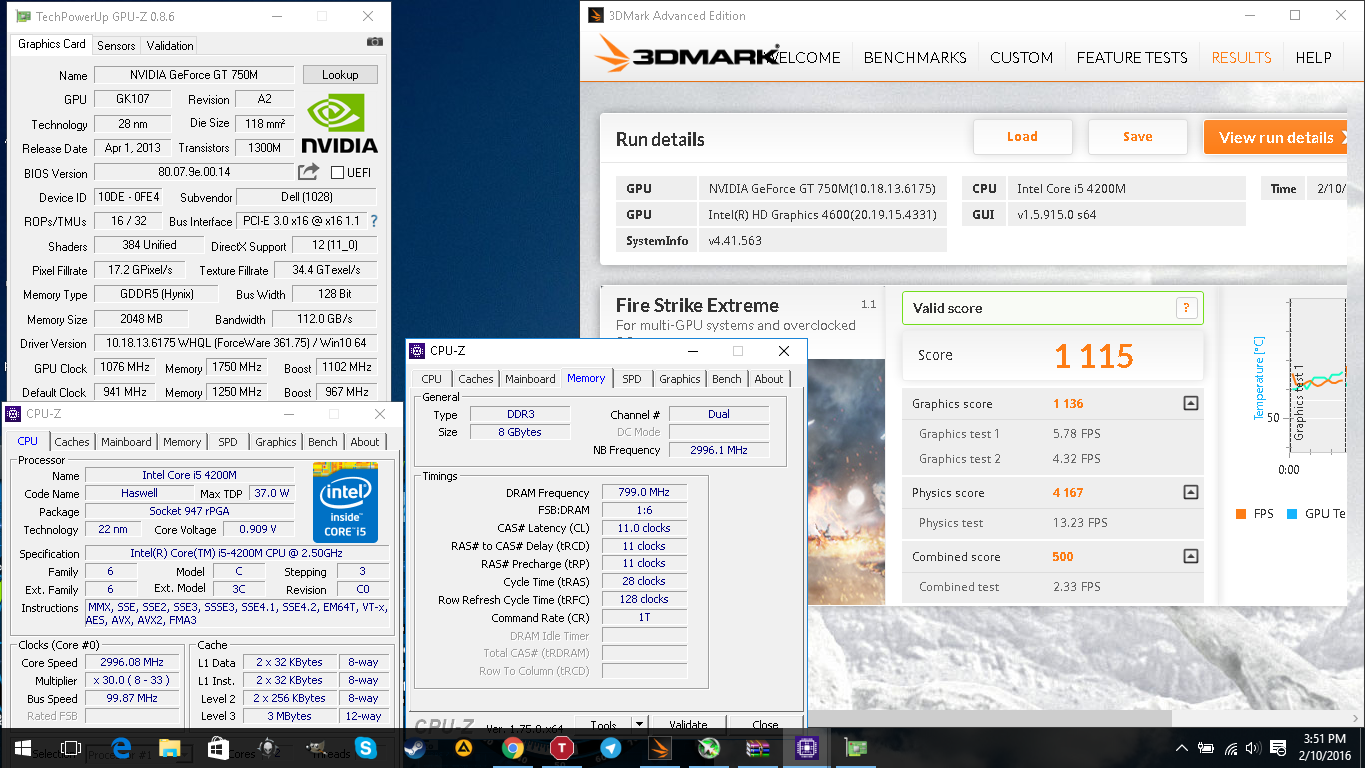Open WinRAR from the taskbar
The width and height of the screenshot is (1365, 768).
click(758, 748)
